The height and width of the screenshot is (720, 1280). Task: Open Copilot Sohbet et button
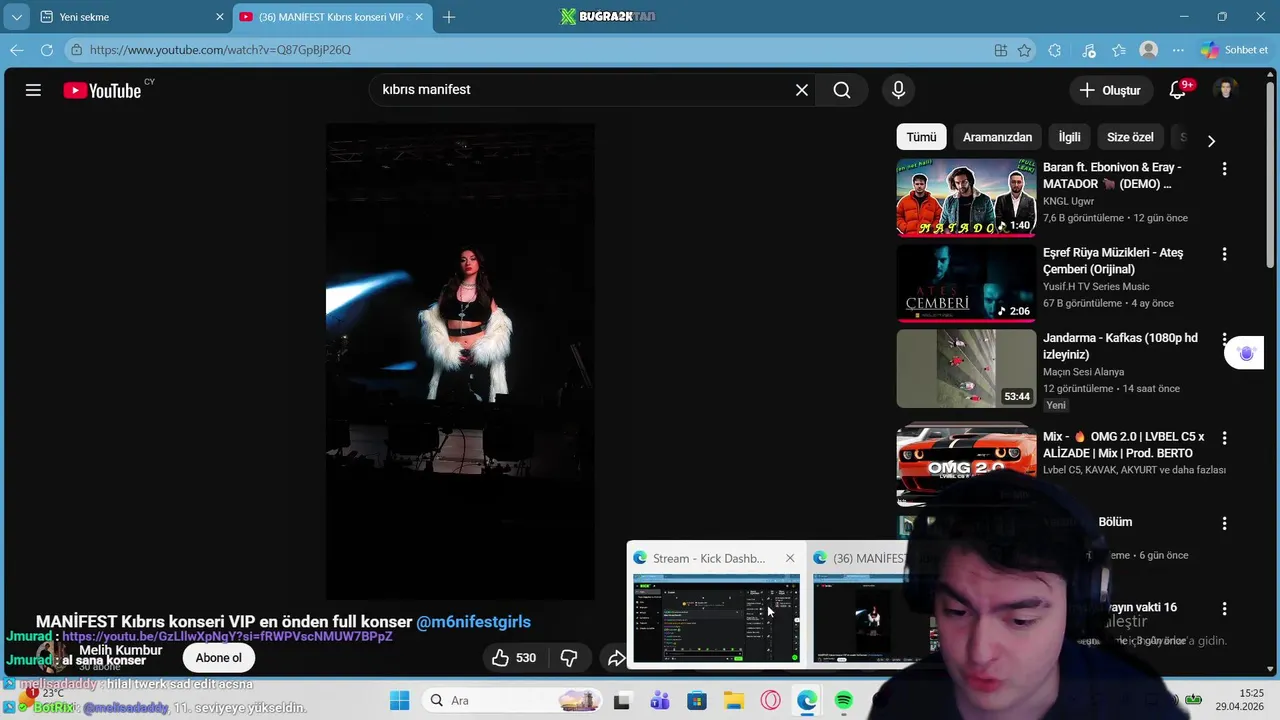click(1235, 50)
